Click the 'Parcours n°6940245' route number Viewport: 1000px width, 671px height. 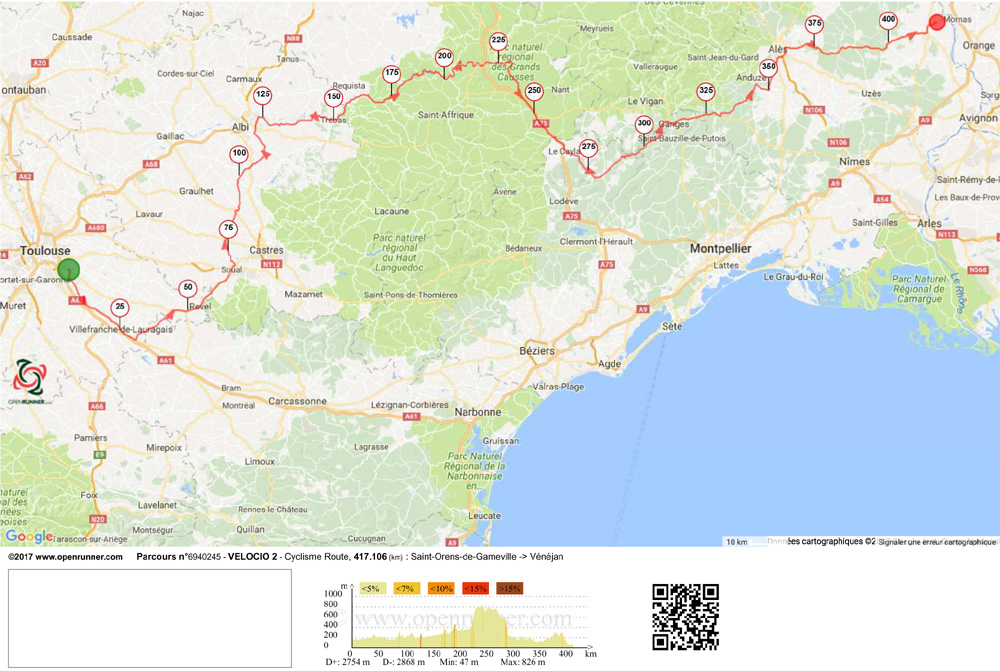pyautogui.click(x=179, y=557)
